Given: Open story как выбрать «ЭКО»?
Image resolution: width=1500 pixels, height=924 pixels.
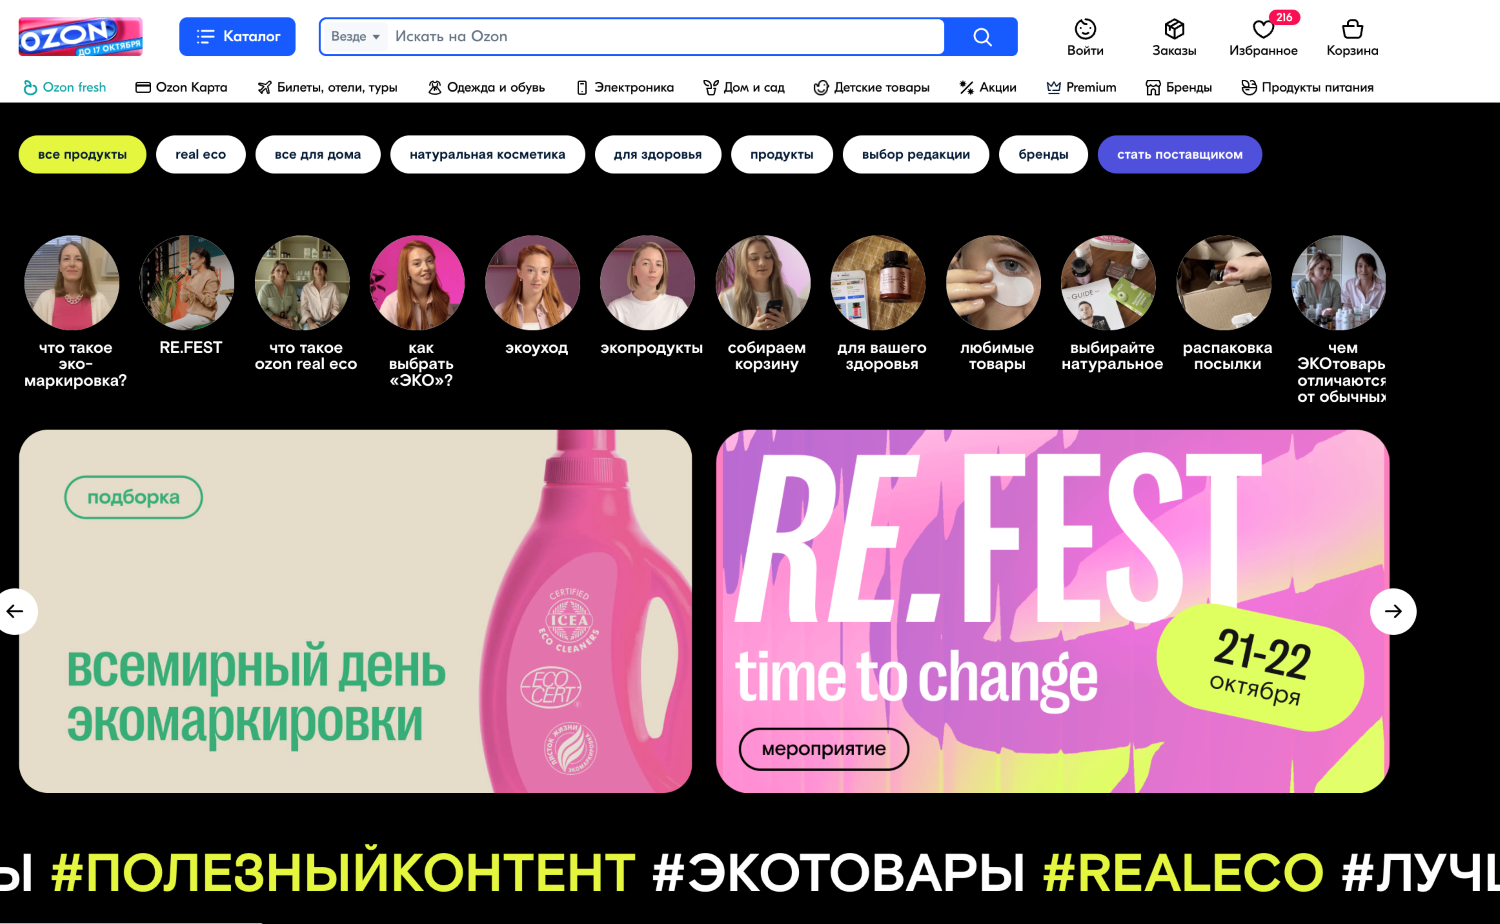Looking at the screenshot, I should [x=417, y=283].
